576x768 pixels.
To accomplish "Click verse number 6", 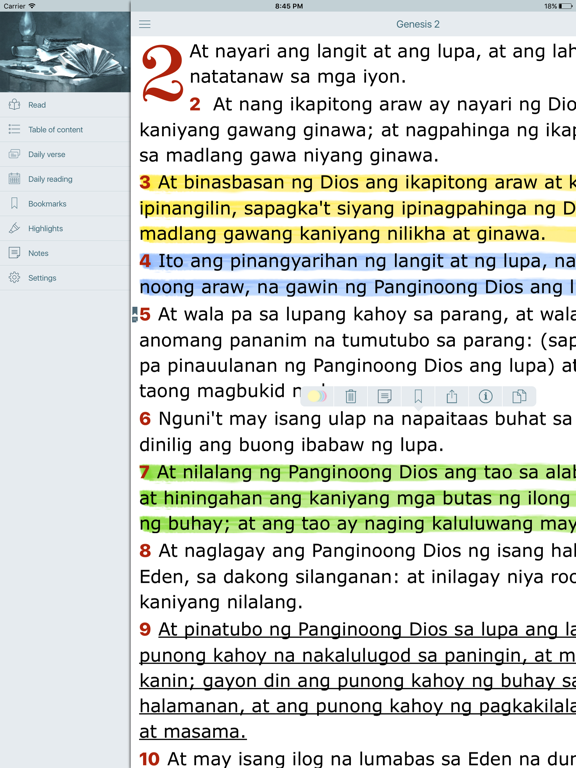I will [145, 419].
